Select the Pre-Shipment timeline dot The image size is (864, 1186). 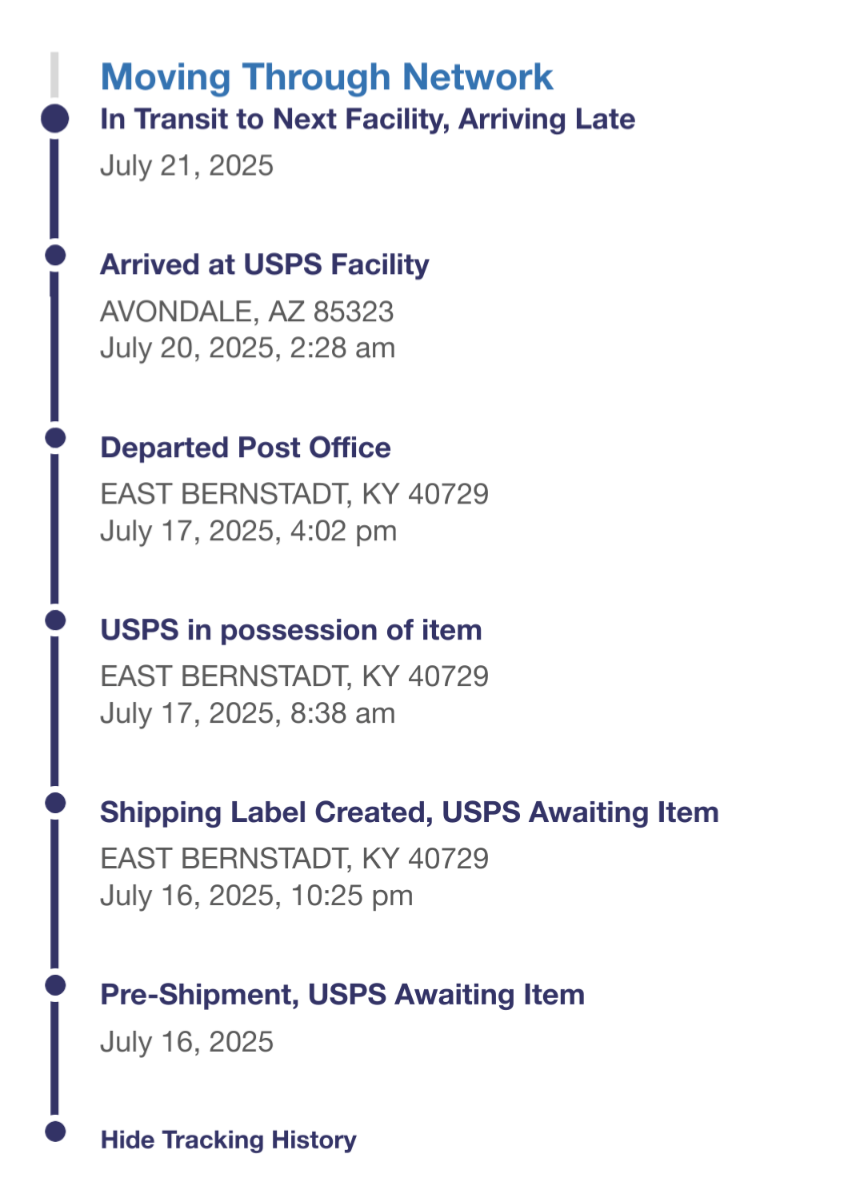point(54,986)
